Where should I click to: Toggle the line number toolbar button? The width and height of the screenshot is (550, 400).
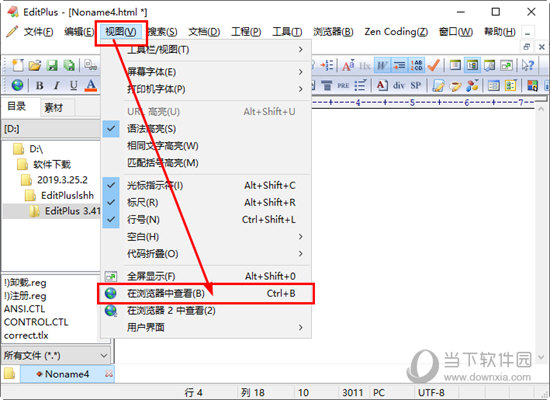click(x=417, y=65)
